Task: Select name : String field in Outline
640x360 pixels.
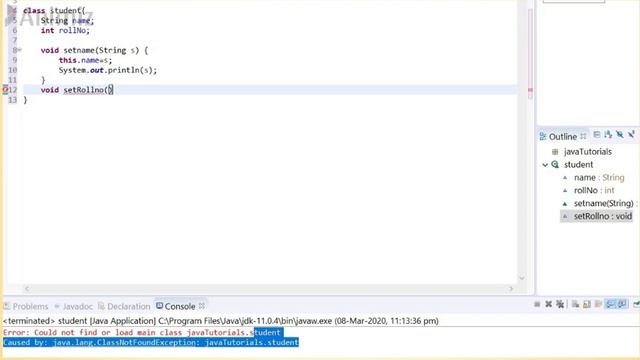Action: point(599,178)
